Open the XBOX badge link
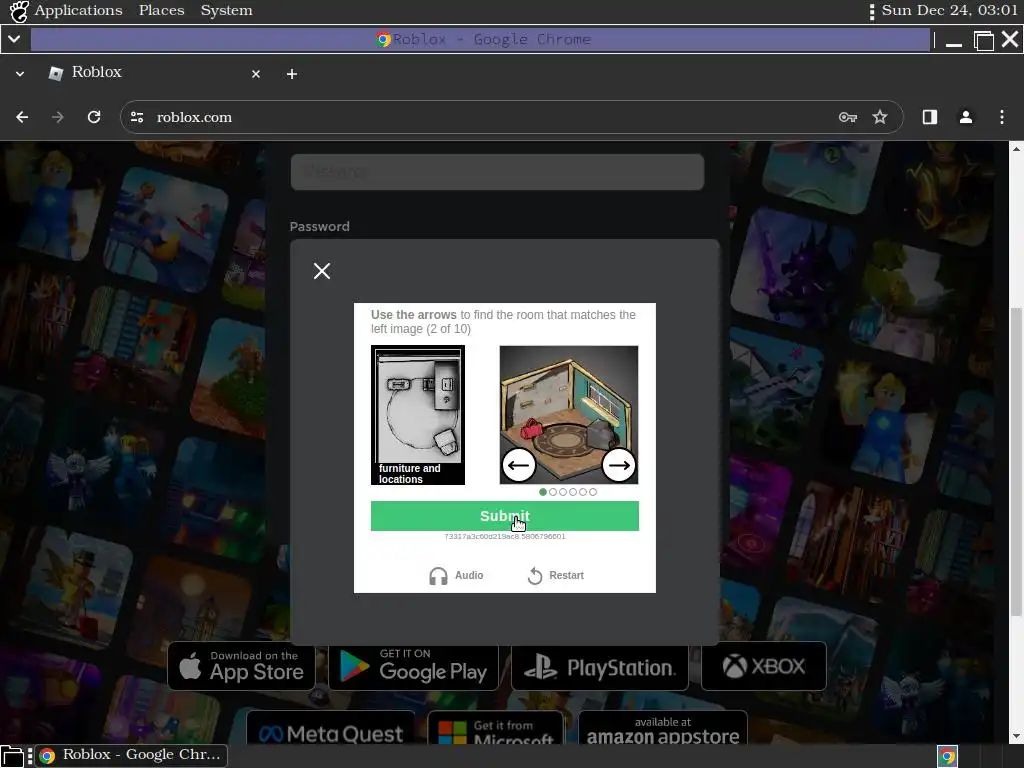The height and width of the screenshot is (768, 1024). pyautogui.click(x=763, y=666)
